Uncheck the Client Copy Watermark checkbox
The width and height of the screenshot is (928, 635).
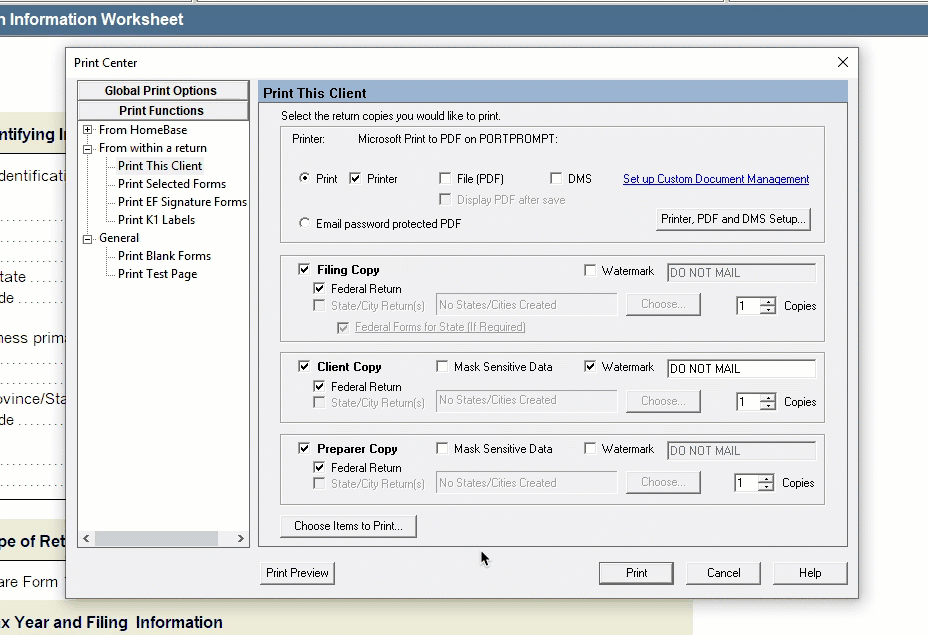pyautogui.click(x=590, y=367)
